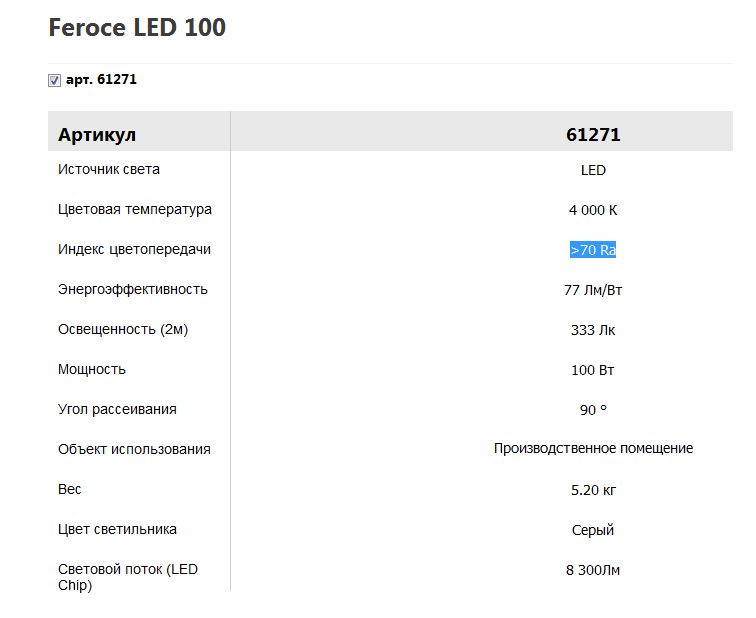Click the Освещенность (2м) label
This screenshot has width=756, height=618.
point(123,330)
